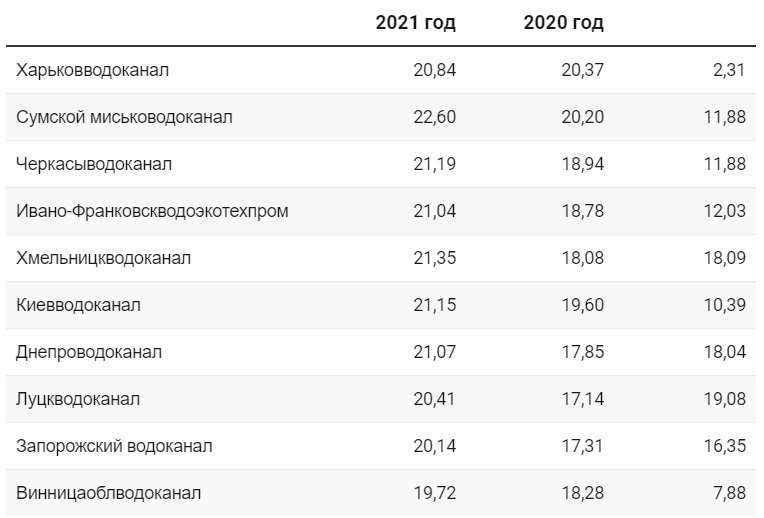
Task: Click the 2020 год column header
Action: coord(564,23)
